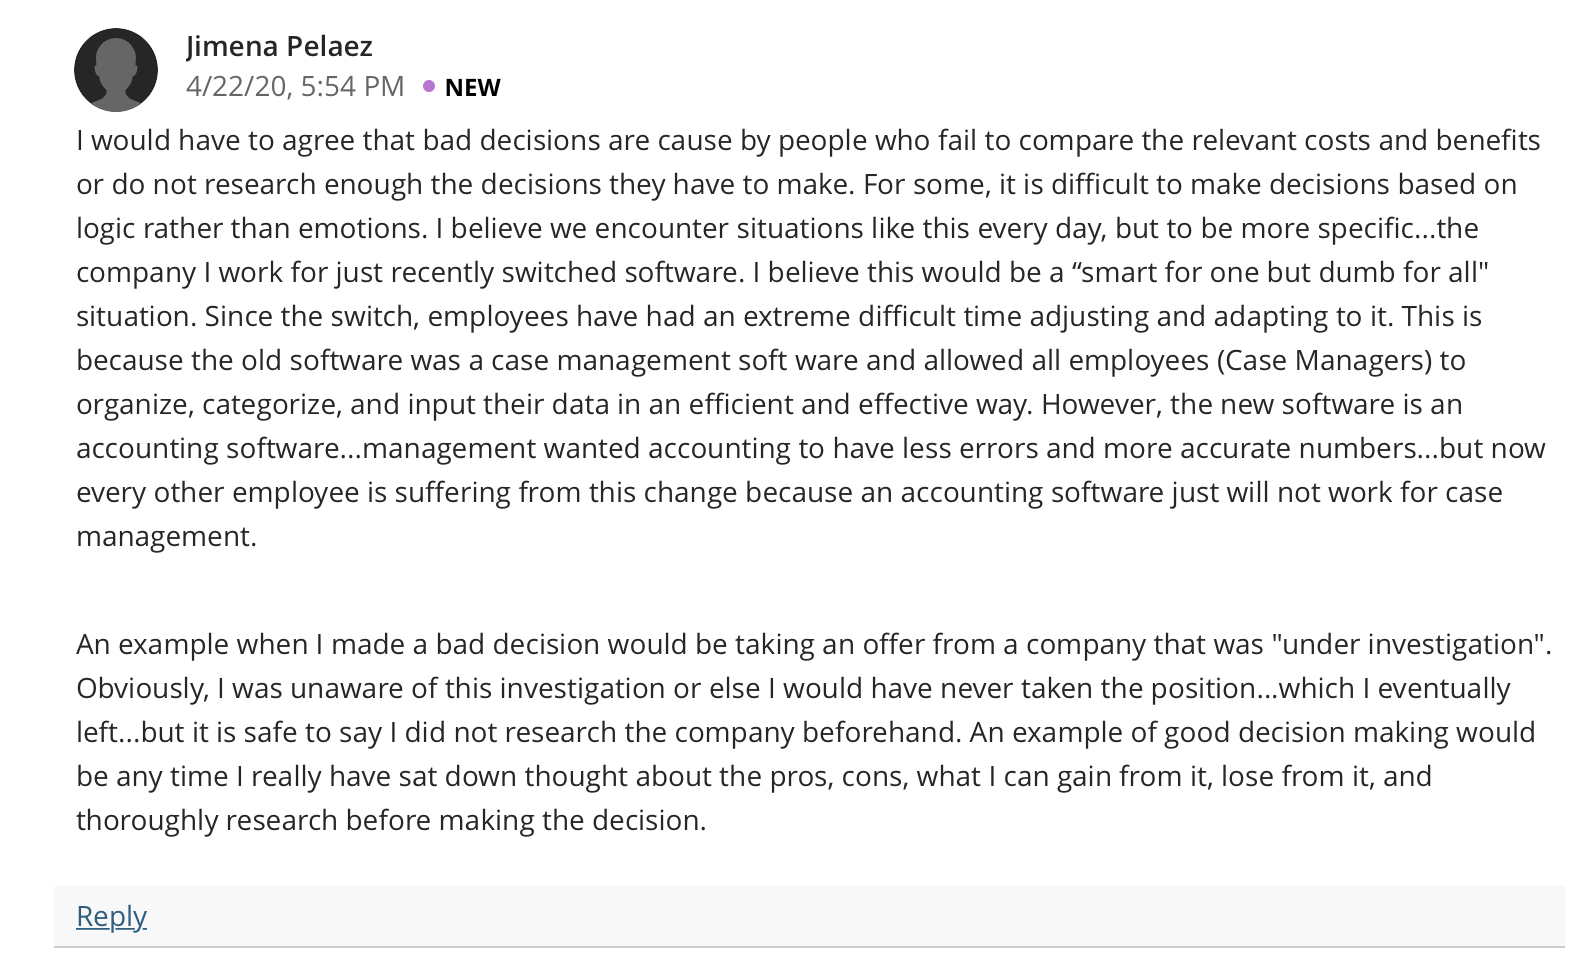
Task: Click the NEW badge label
Action: tap(472, 88)
